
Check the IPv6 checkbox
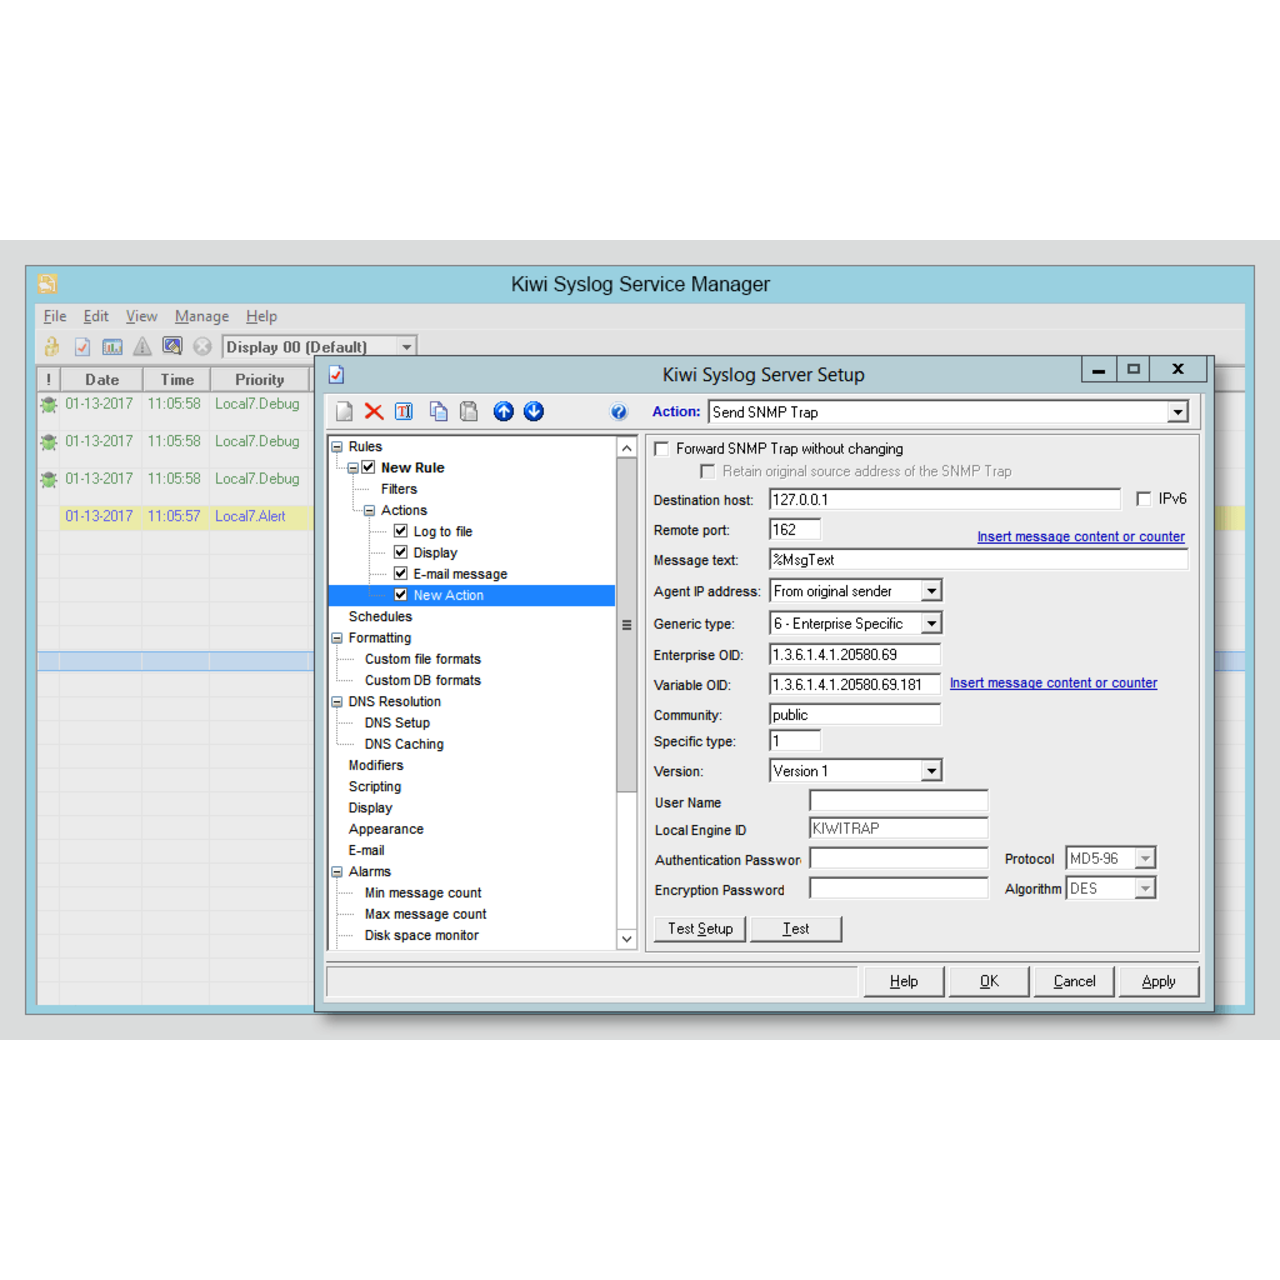(x=1144, y=498)
